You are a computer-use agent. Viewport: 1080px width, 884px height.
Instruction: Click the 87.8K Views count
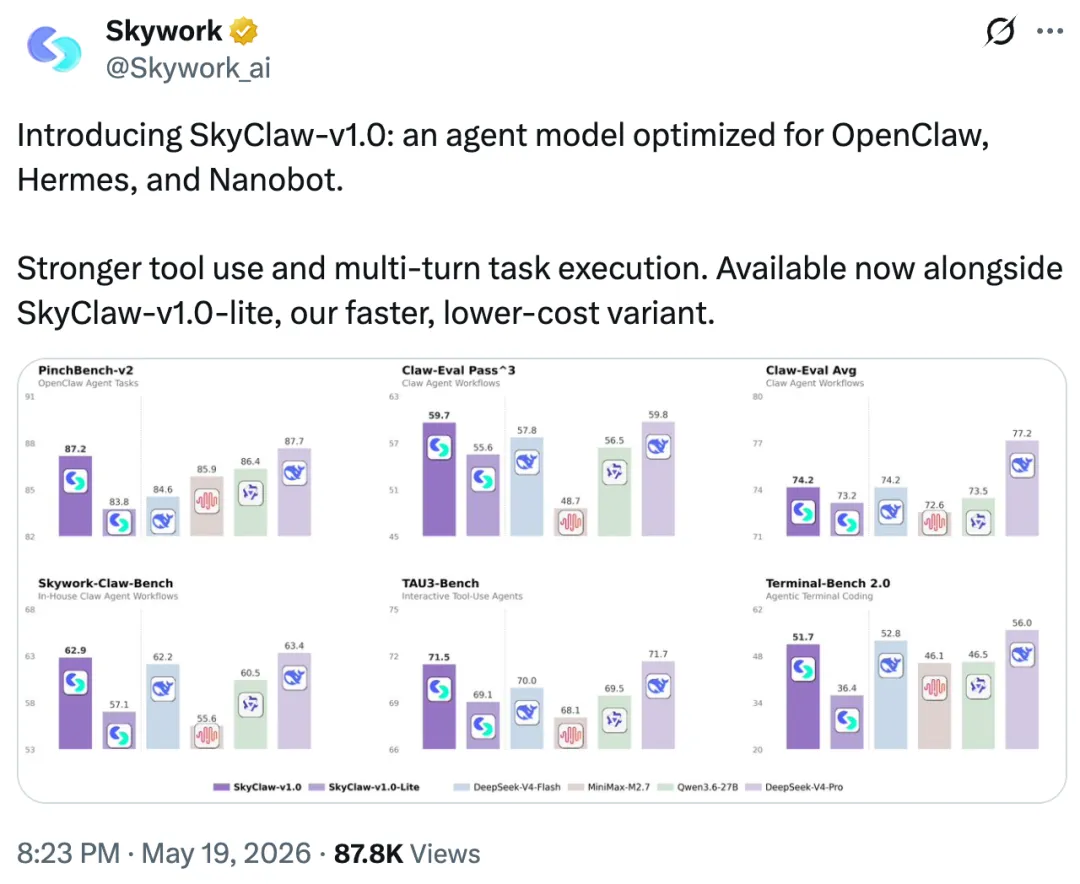pos(407,853)
